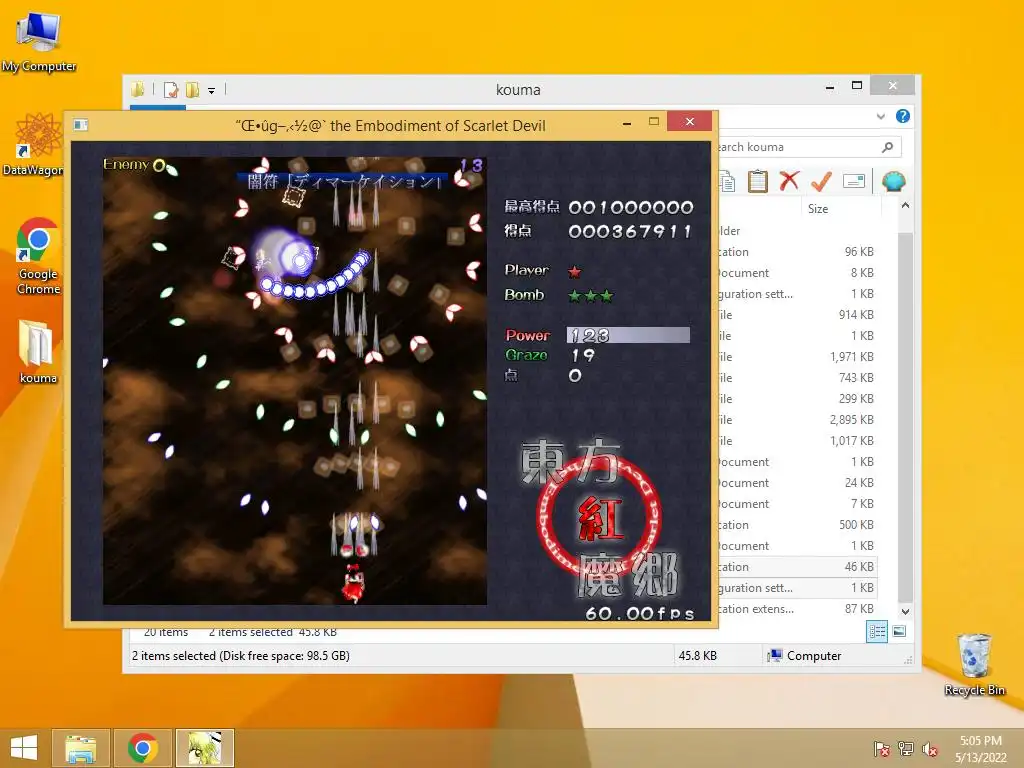
Task: Click the Graze value 19 in game
Action: 583,355
